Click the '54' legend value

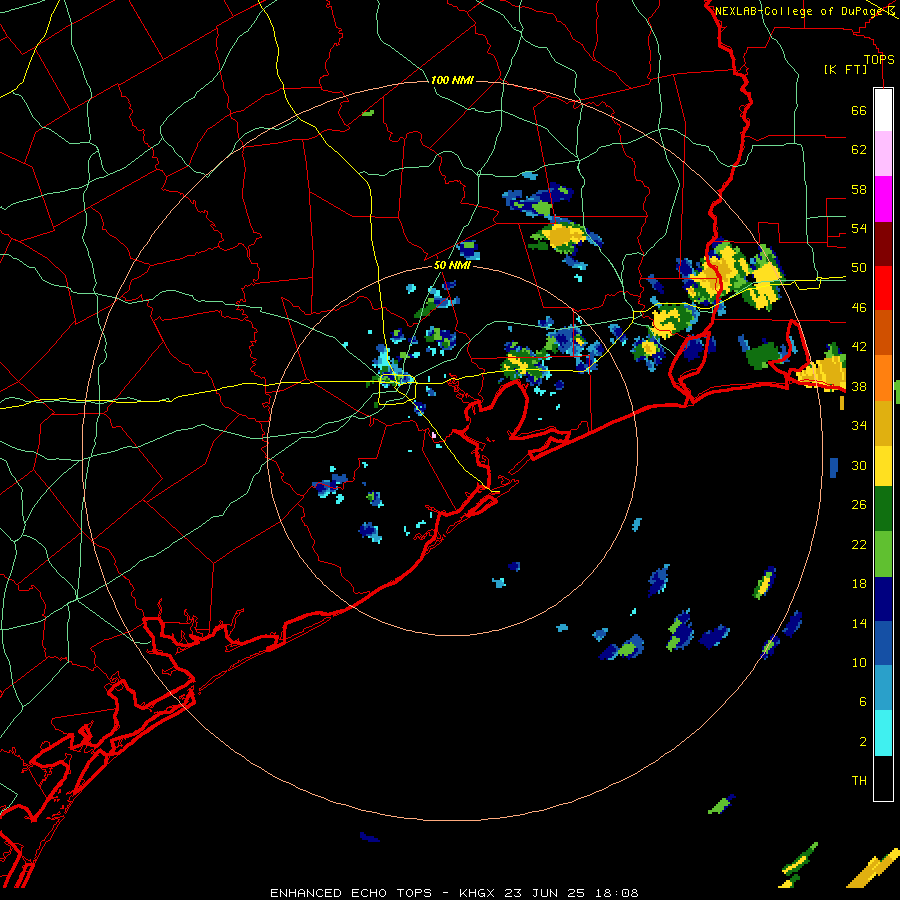pos(859,228)
